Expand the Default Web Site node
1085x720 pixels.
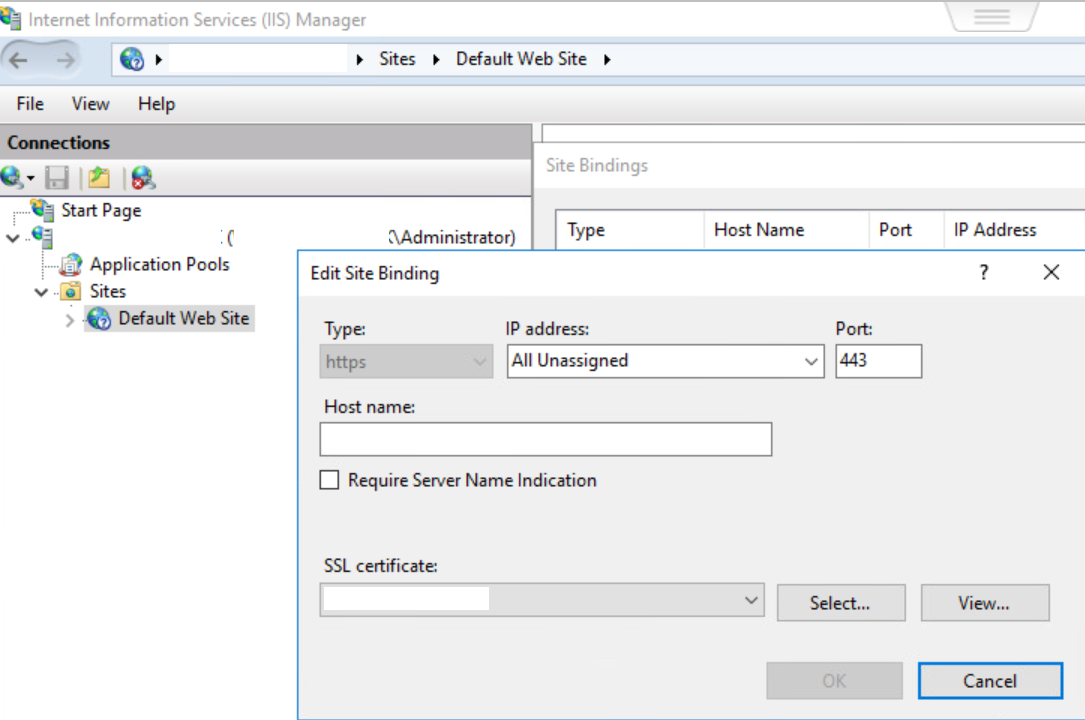point(70,320)
